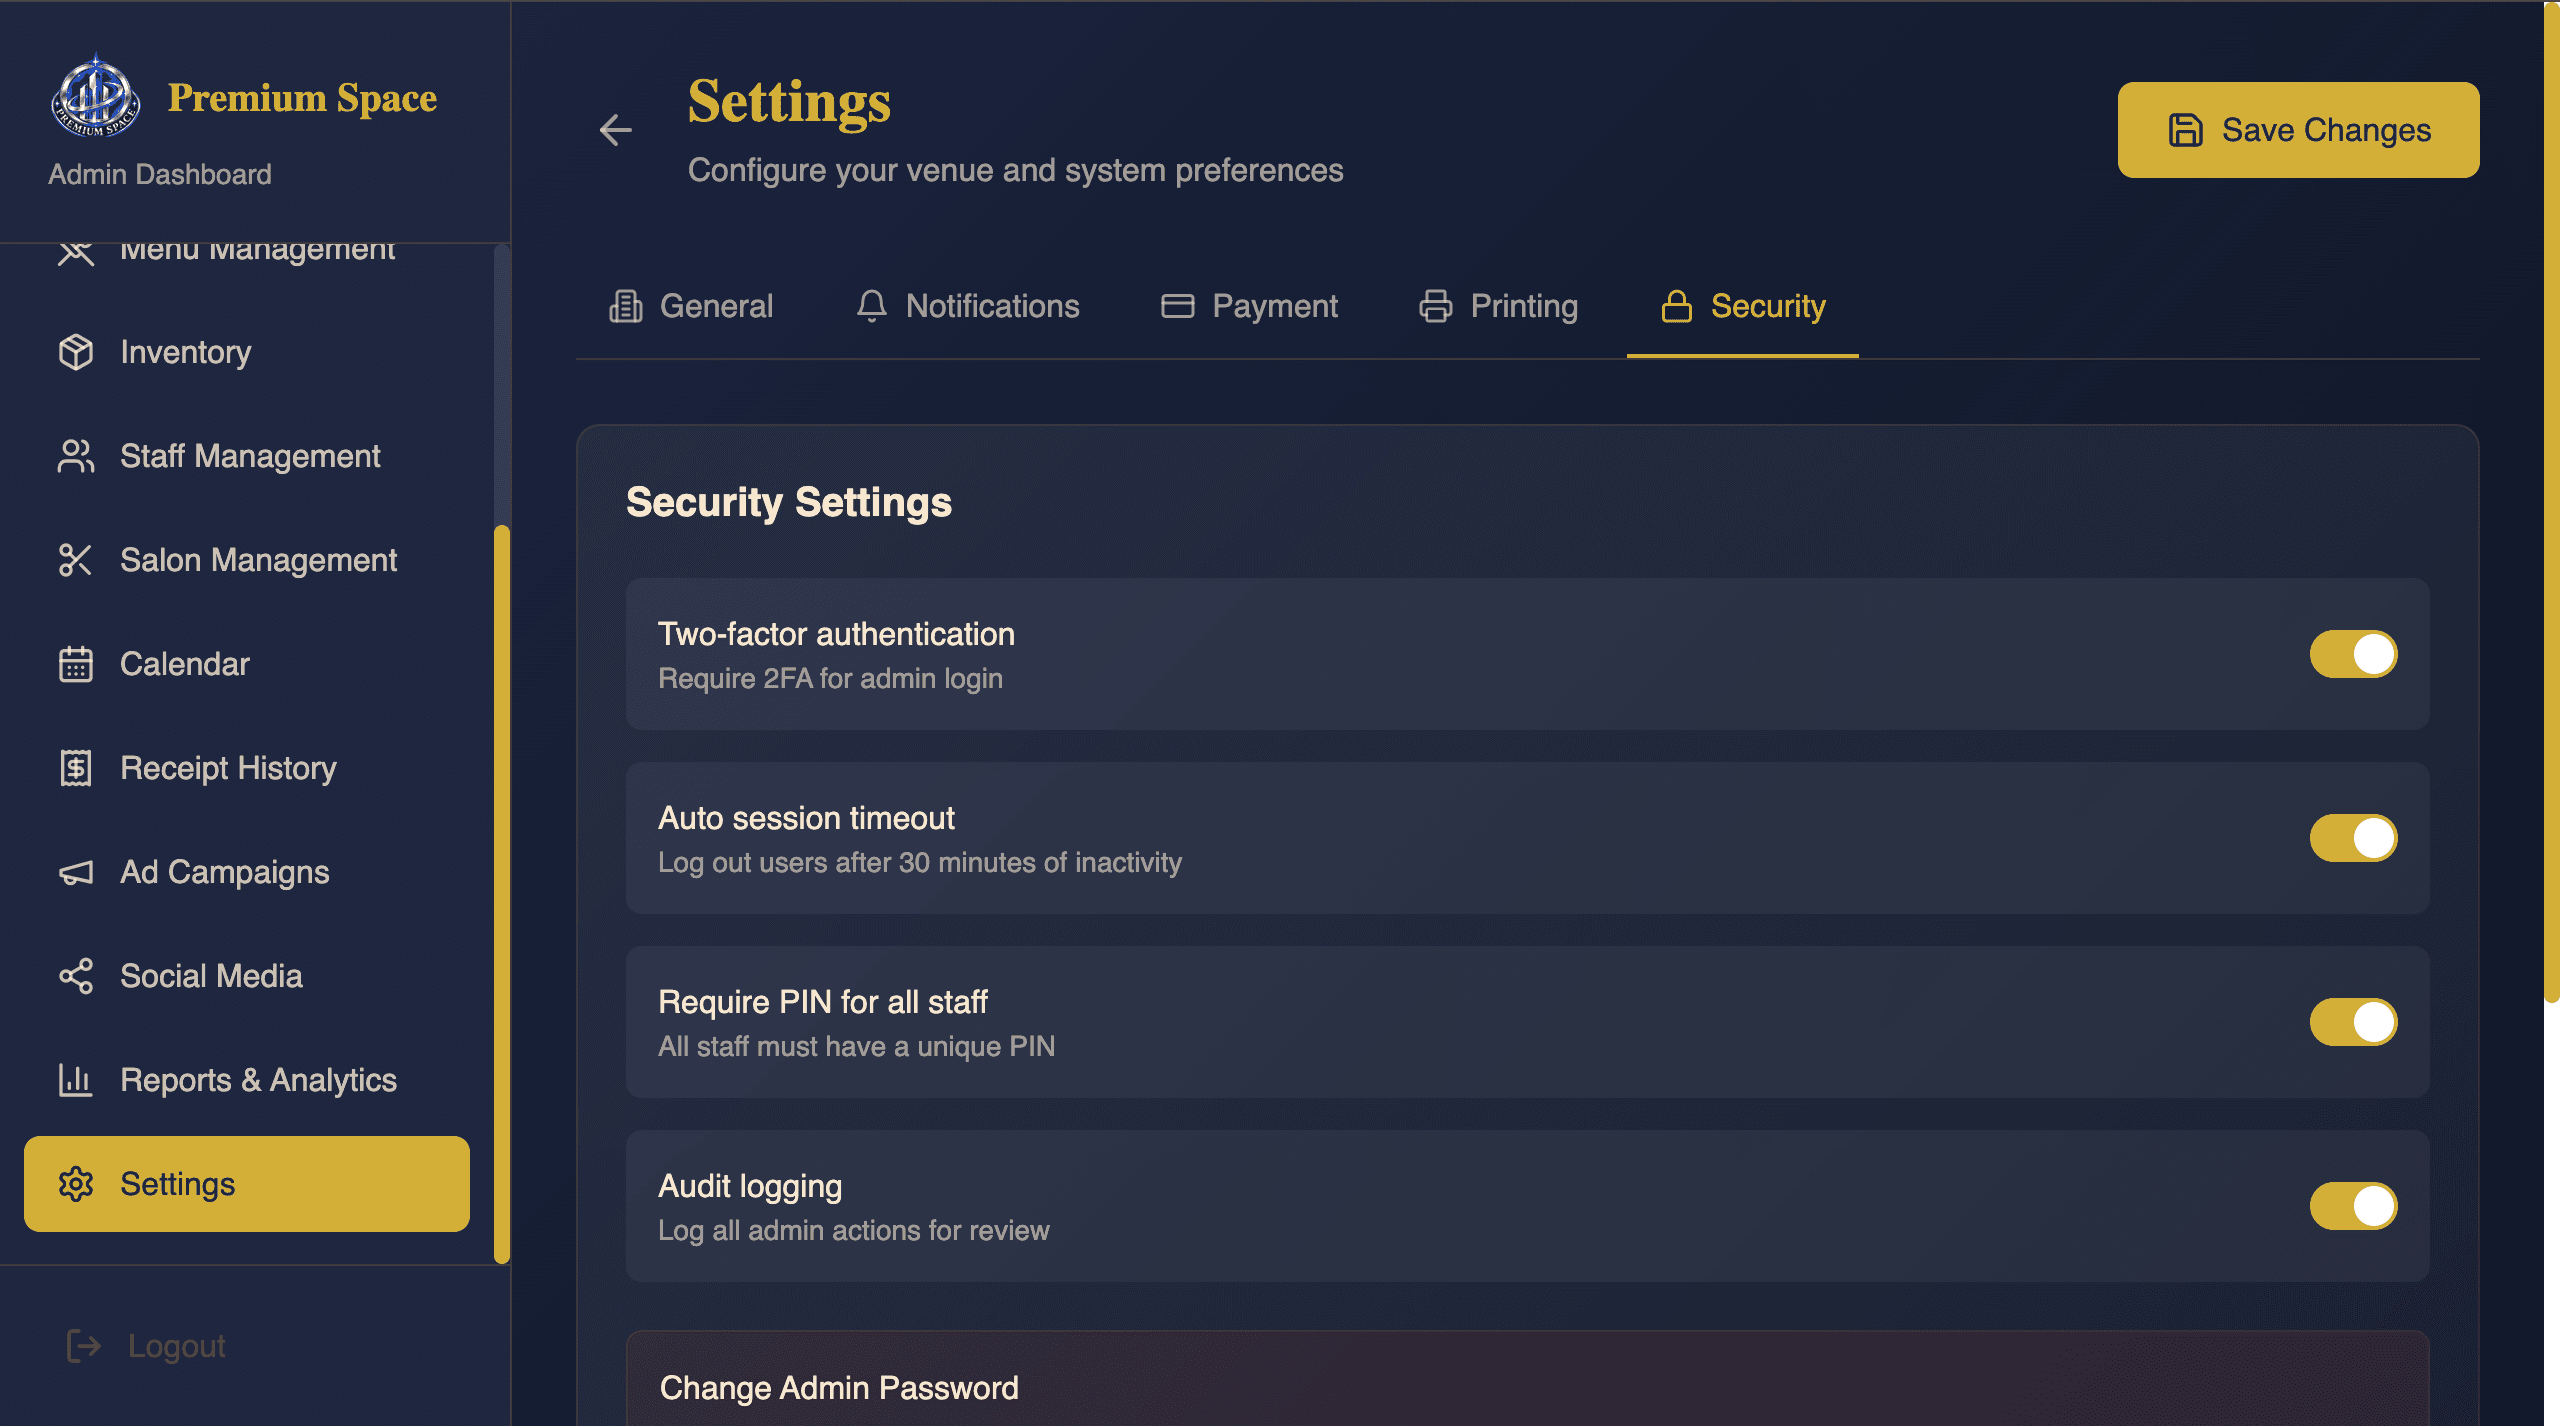2560x1426 pixels.
Task: Switch off Audit logging
Action: coord(2353,1206)
